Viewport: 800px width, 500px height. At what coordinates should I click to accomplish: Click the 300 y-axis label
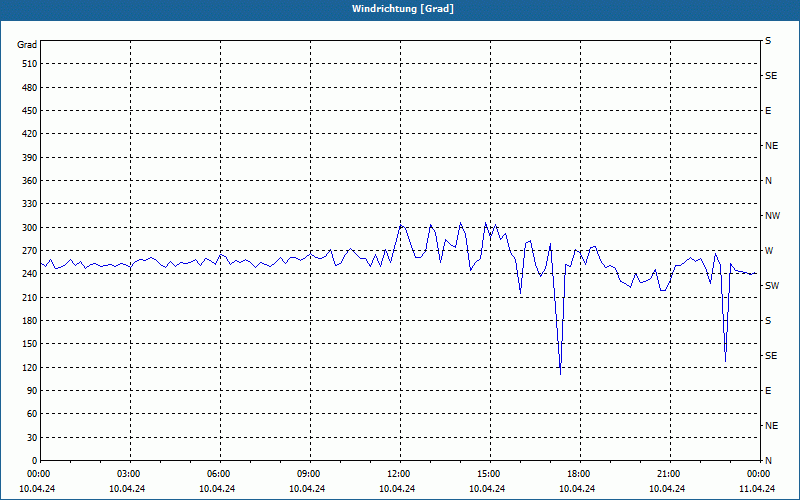(x=30, y=228)
